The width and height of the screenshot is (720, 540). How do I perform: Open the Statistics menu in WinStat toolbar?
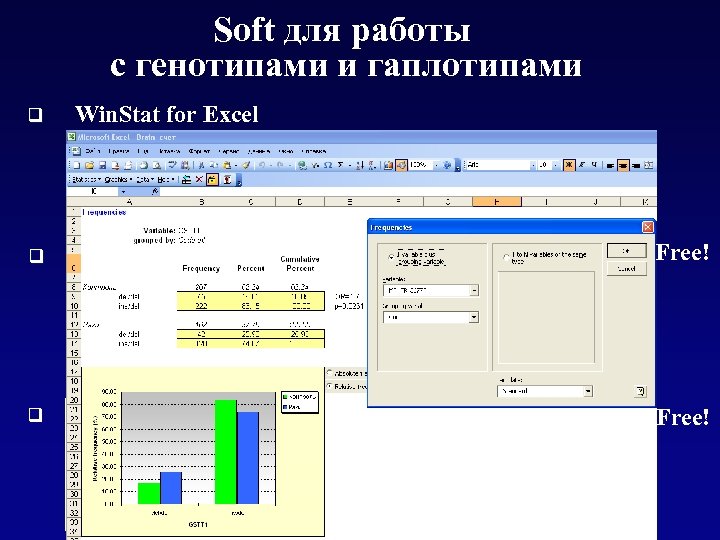(86, 180)
